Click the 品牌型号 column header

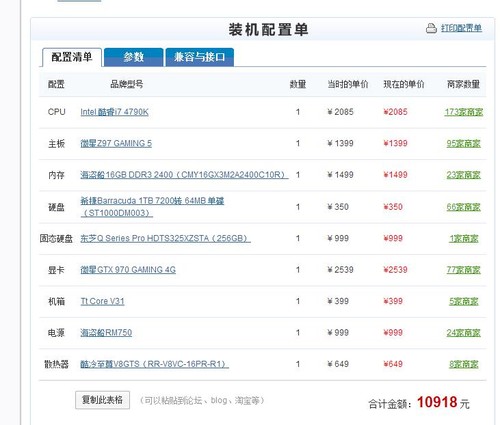(x=127, y=84)
